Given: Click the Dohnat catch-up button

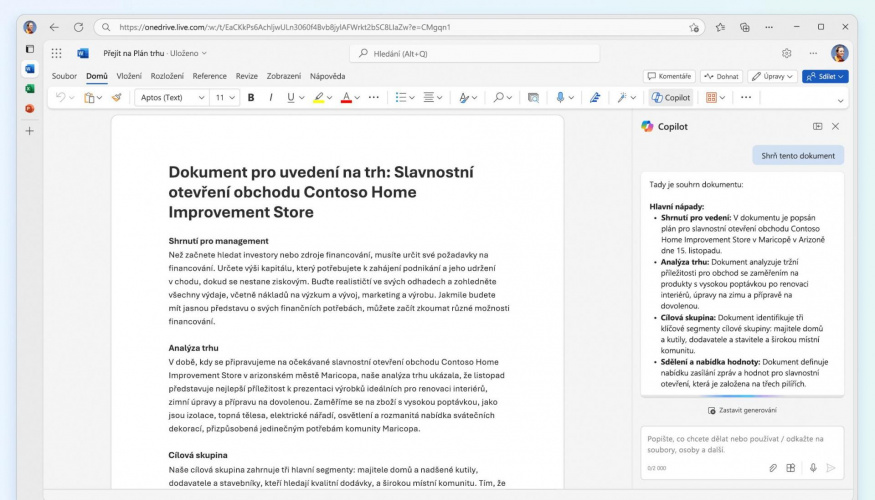Looking at the screenshot, I should (x=721, y=76).
